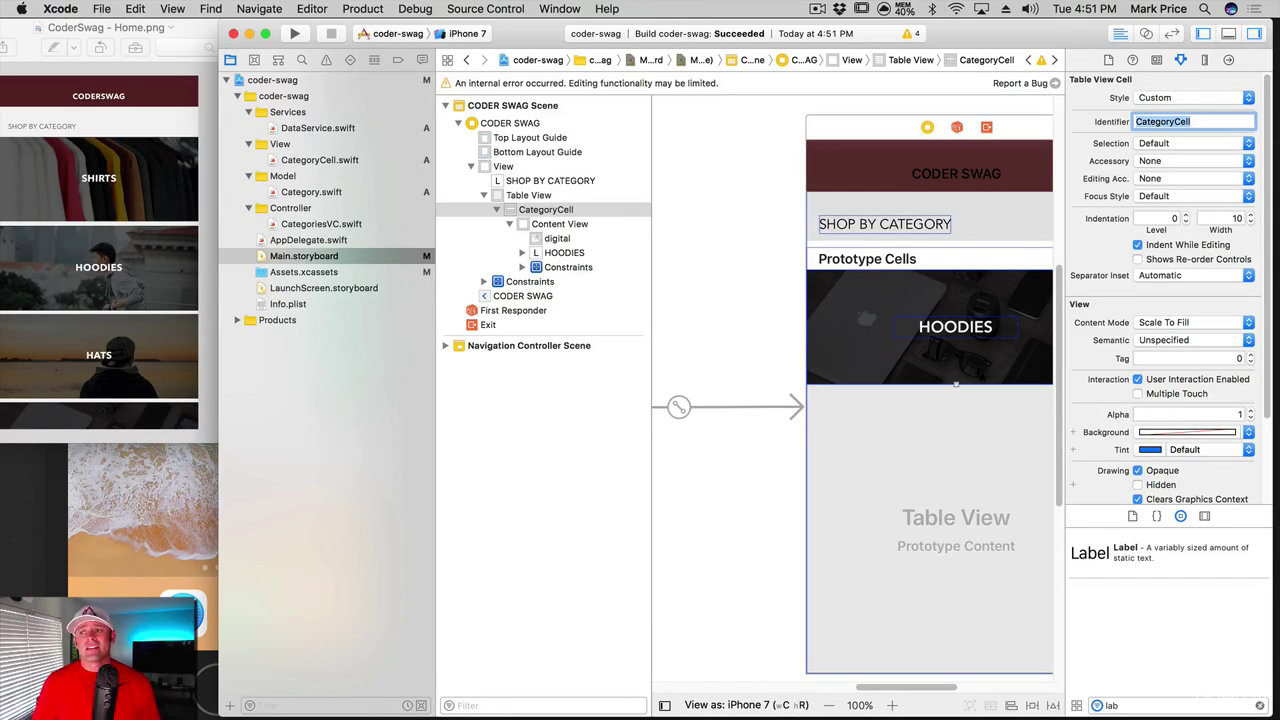Open the Product menu
Viewport: 1280px width, 720px height.
tap(363, 9)
